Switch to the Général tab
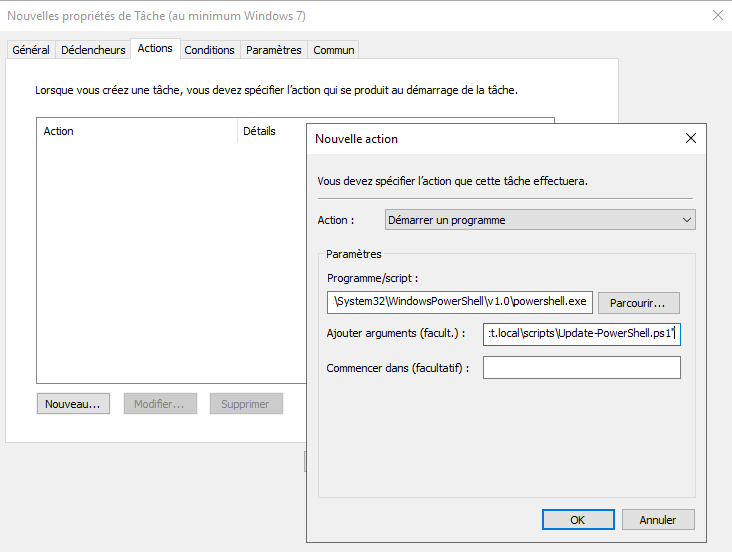 31,50
